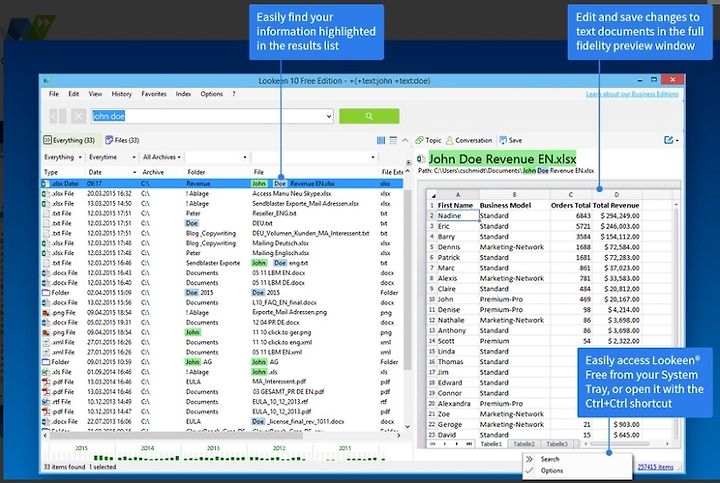Click the PDF icon of MA_Interessent.pdf row
Image resolution: width=720 pixels, height=483 pixels.
46,382
